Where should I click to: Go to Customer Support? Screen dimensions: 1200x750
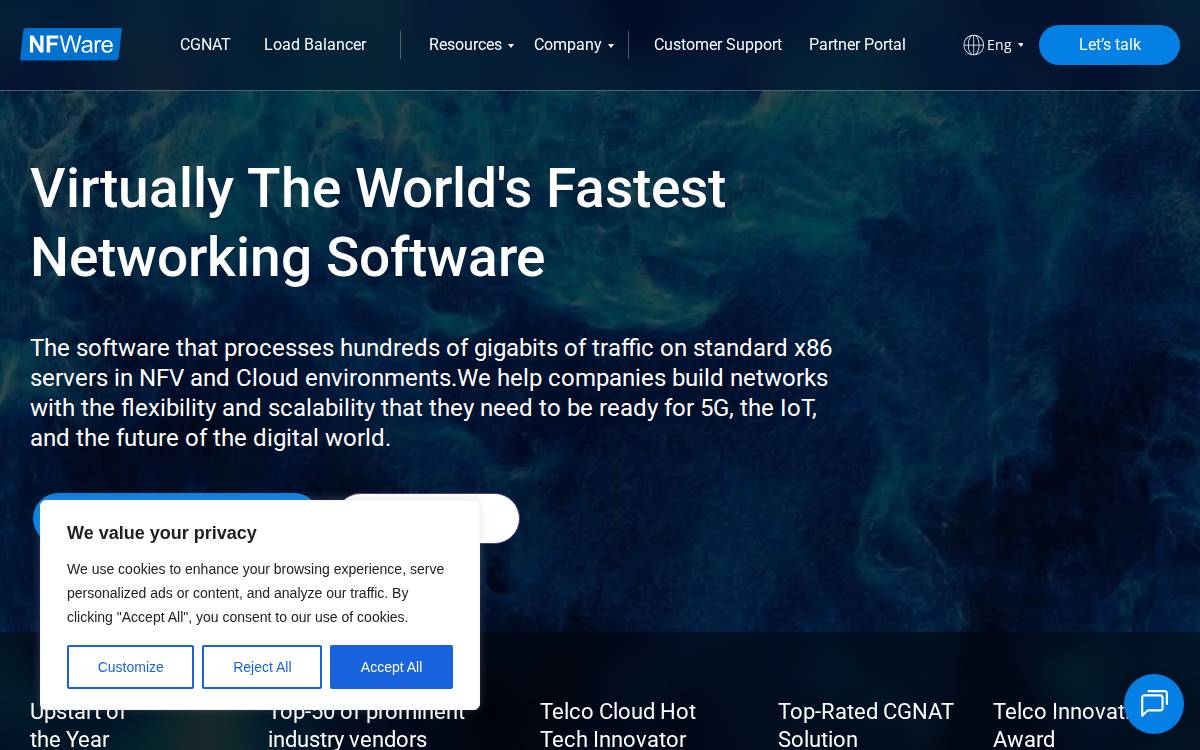pos(718,45)
